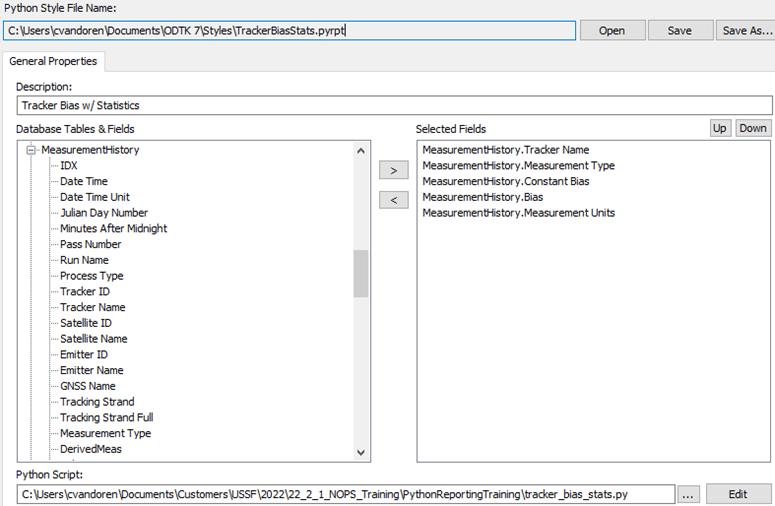The image size is (775, 506).
Task: Select MeasurementHistory.Measurement Units in Selected Fields
Action: 518,213
